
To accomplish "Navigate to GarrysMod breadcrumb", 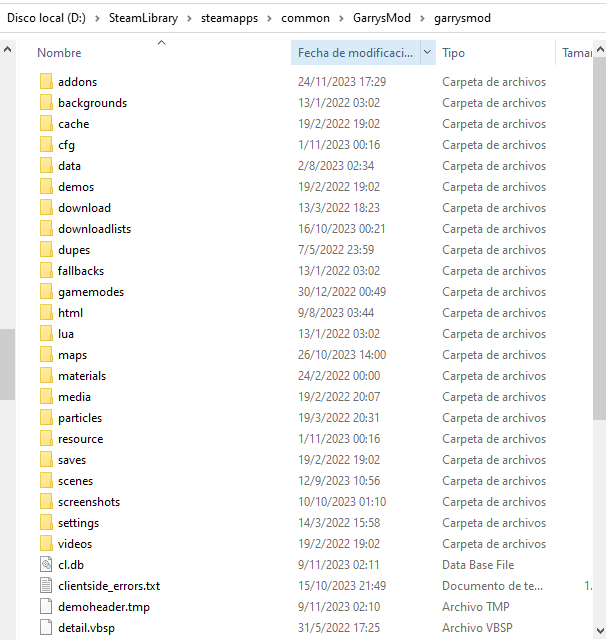I will pyautogui.click(x=382, y=18).
